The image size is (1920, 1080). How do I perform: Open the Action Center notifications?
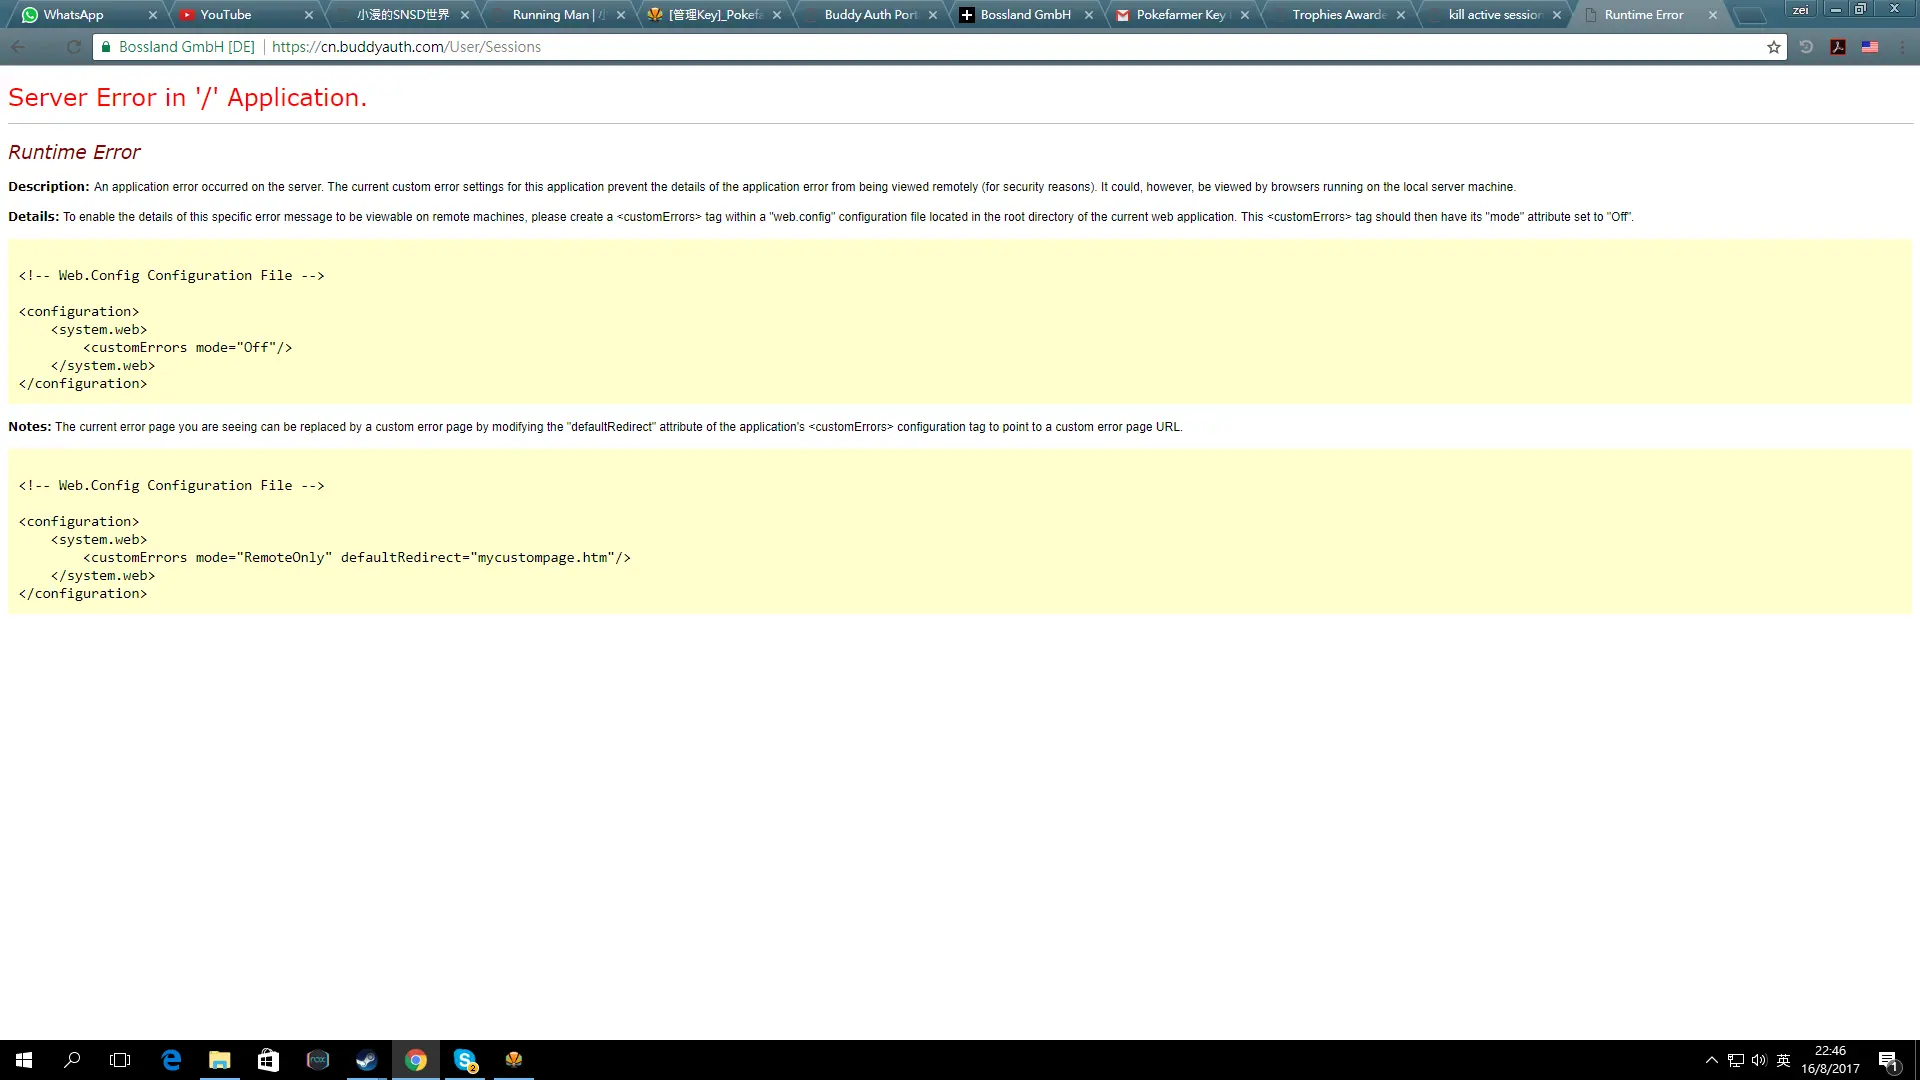pyautogui.click(x=1888, y=1060)
